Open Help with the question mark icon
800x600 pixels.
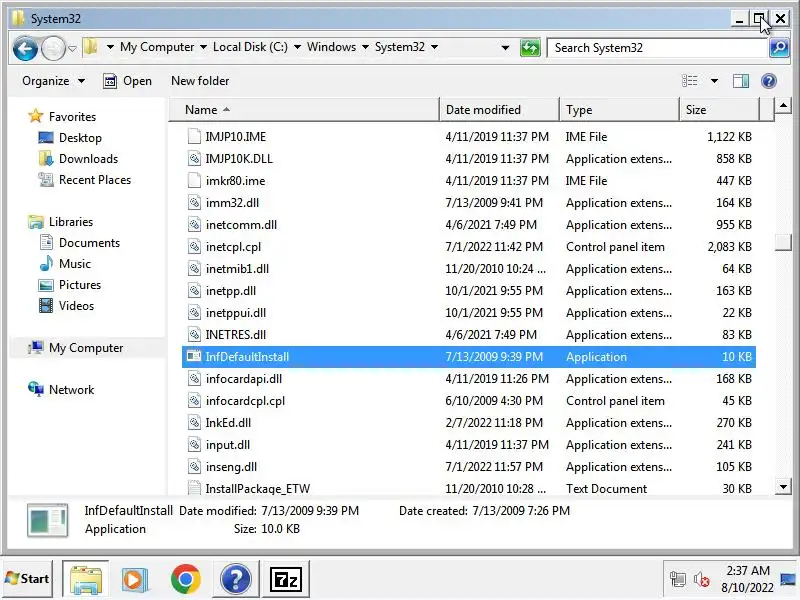click(x=768, y=81)
